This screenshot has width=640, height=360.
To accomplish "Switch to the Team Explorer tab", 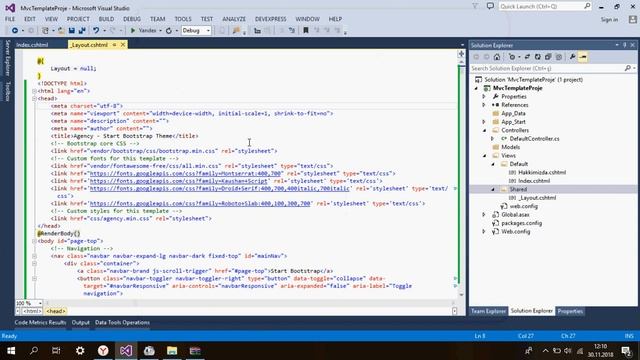I will coord(488,311).
